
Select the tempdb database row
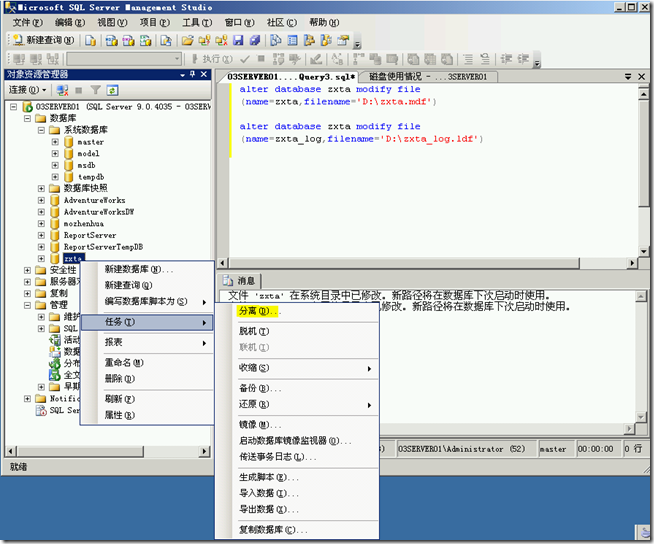91,177
